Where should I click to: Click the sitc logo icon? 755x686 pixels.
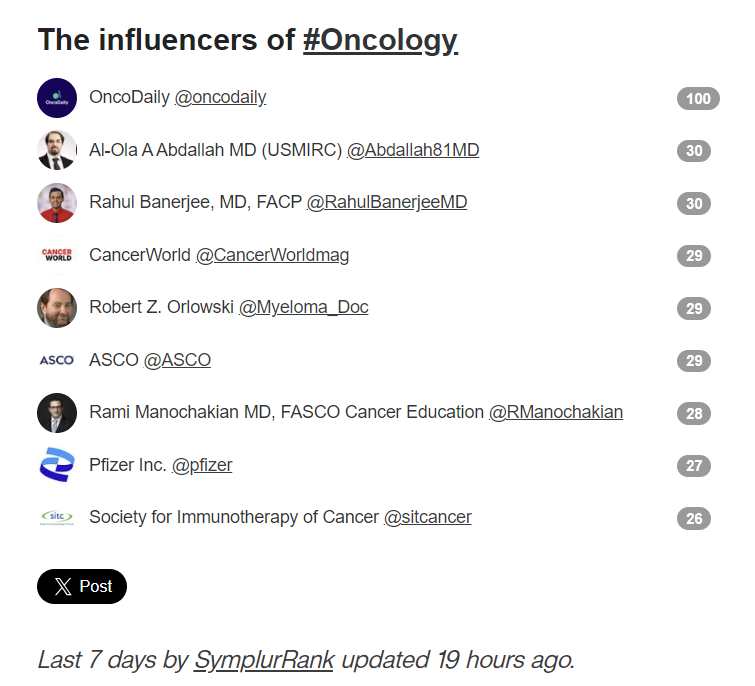coord(57,518)
